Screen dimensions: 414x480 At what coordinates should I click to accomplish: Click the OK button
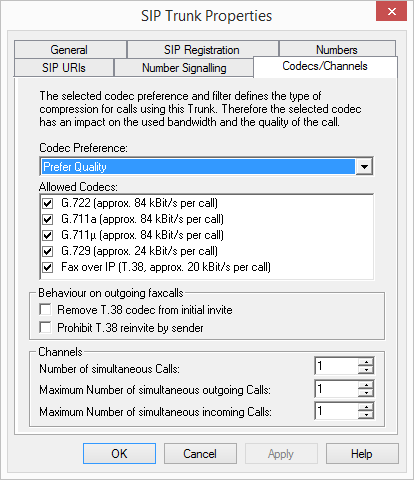[x=119, y=454]
